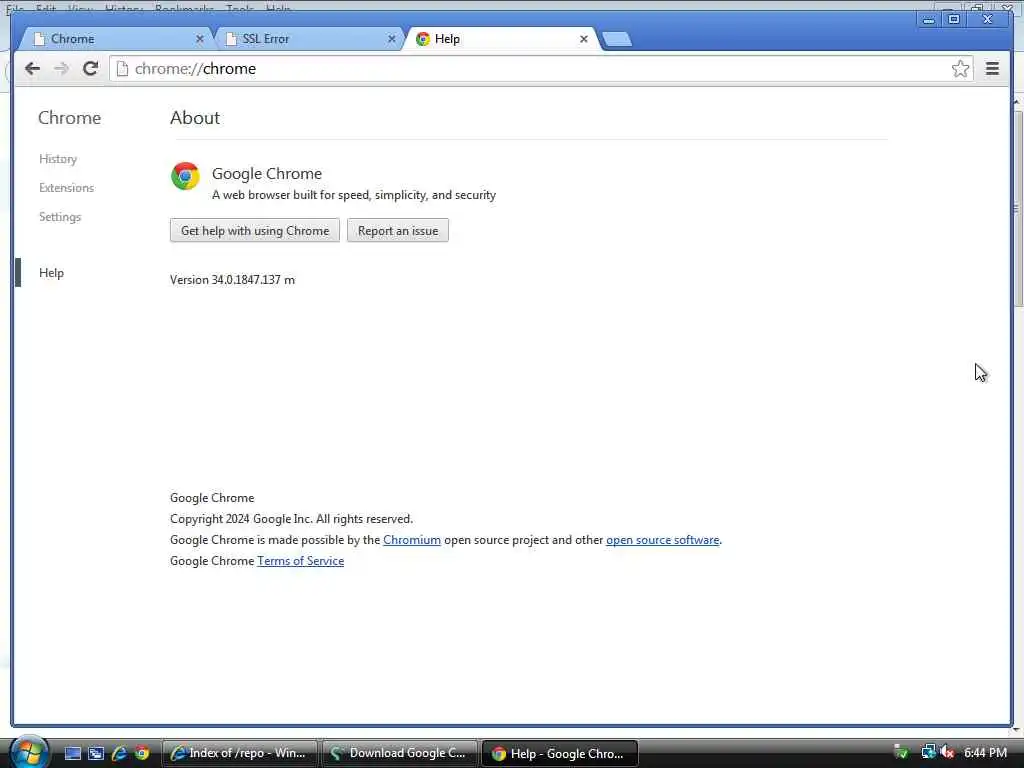This screenshot has width=1024, height=768.
Task: Click the forward navigation arrow
Action: coord(61,69)
